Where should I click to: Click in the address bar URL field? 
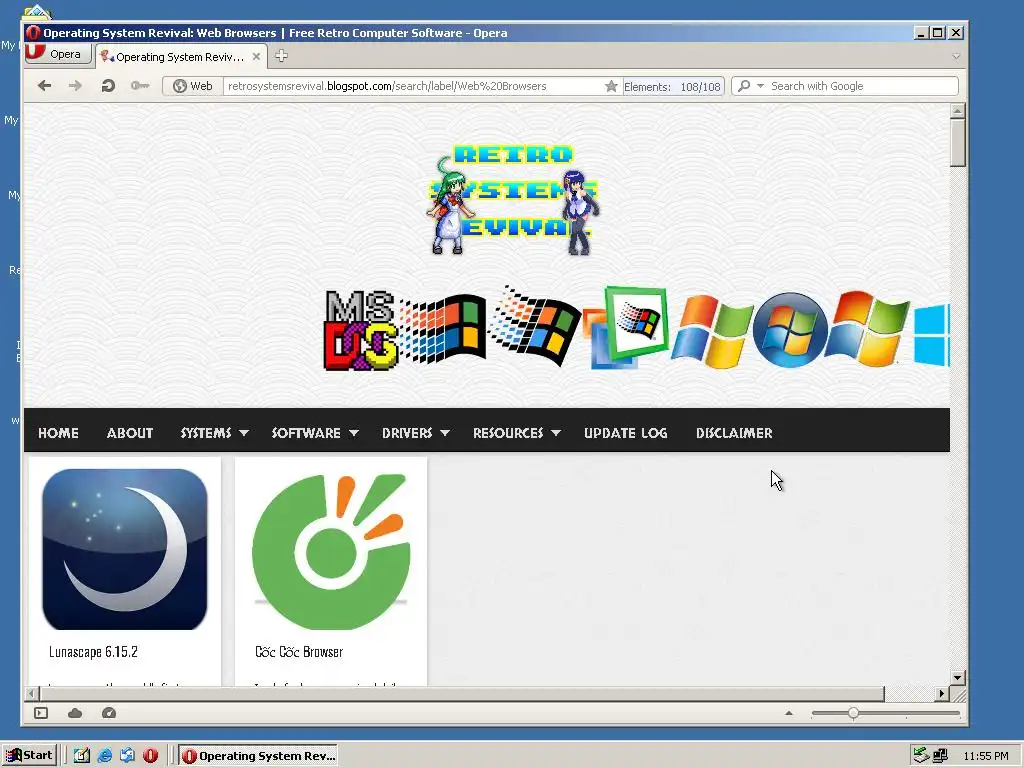413,86
